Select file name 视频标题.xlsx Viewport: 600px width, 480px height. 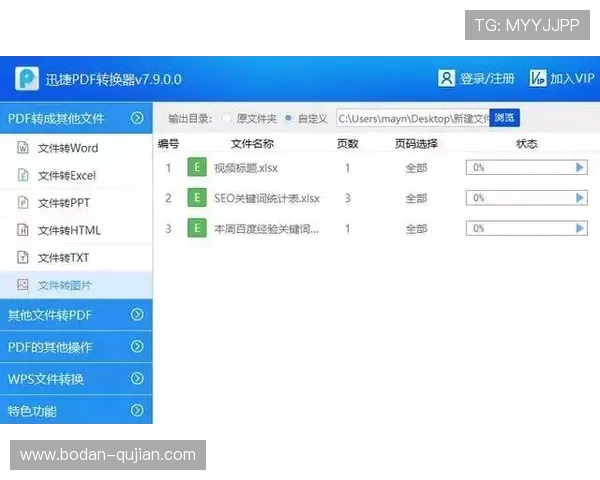tap(246, 168)
